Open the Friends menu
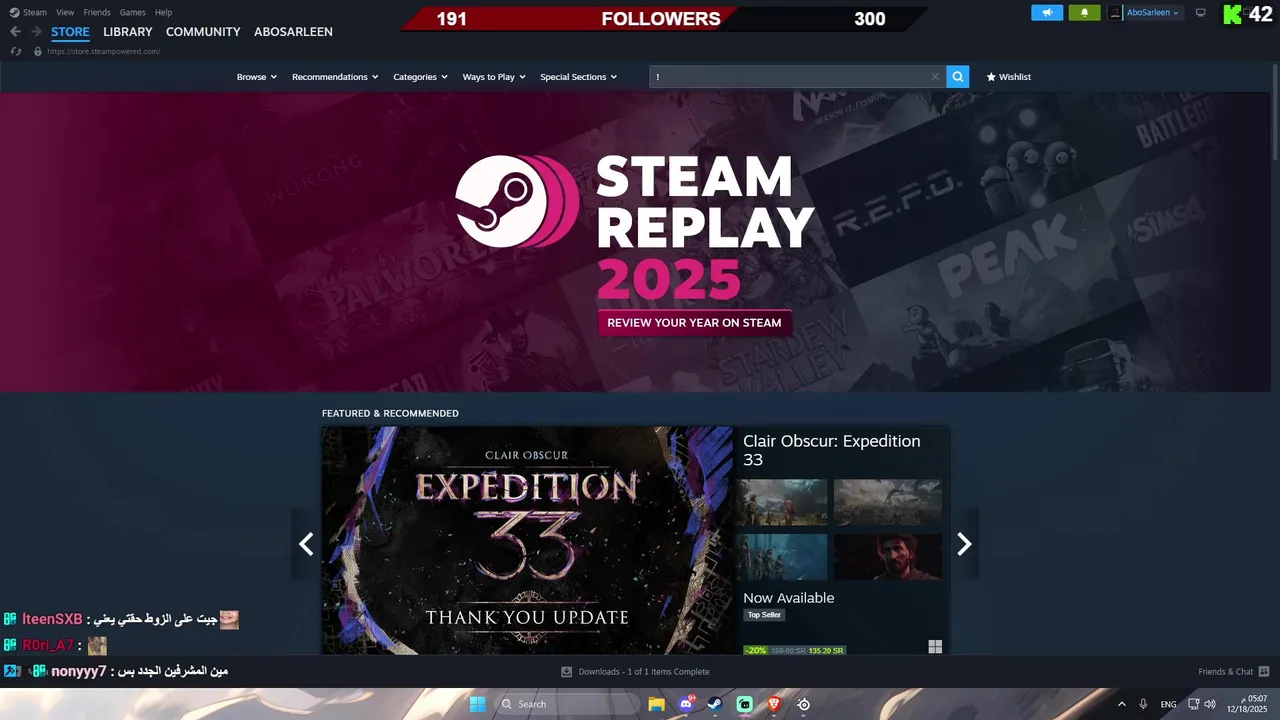1280x720 pixels. coord(97,12)
